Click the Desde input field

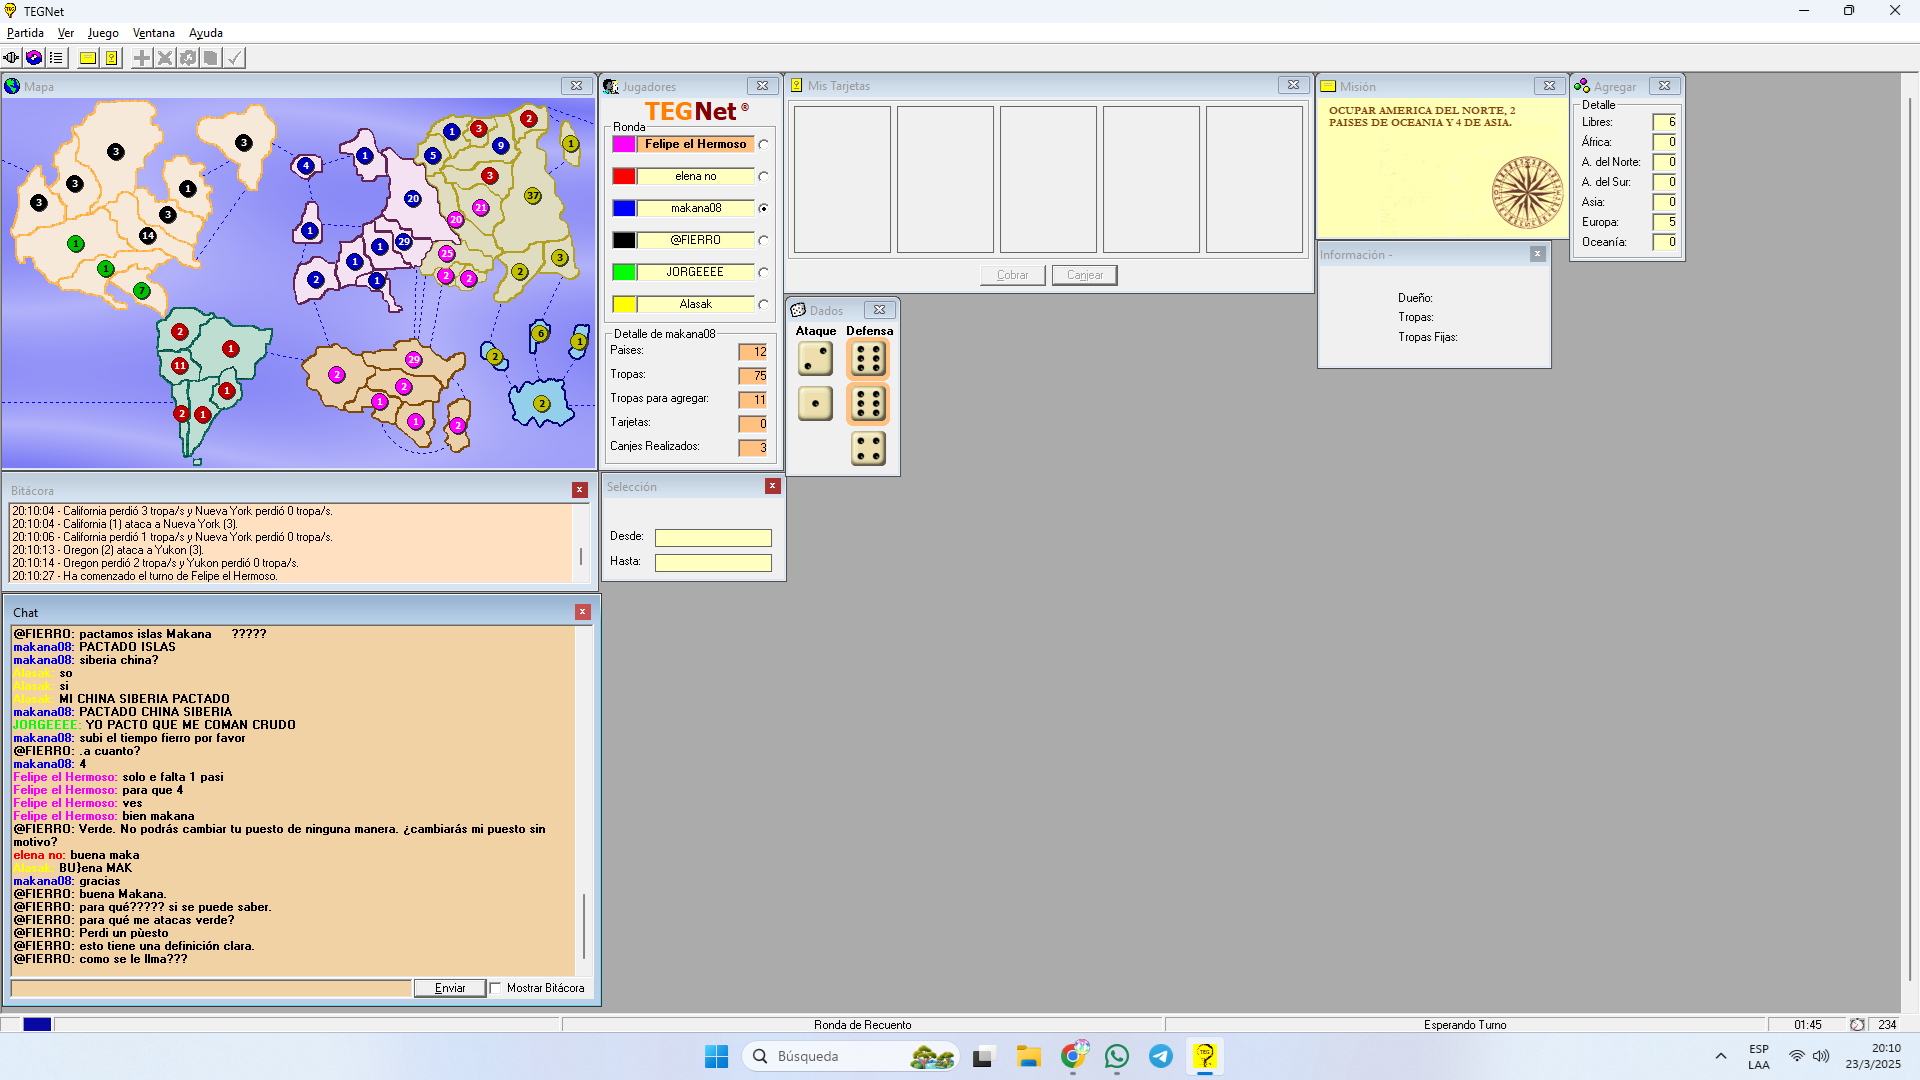(x=713, y=538)
